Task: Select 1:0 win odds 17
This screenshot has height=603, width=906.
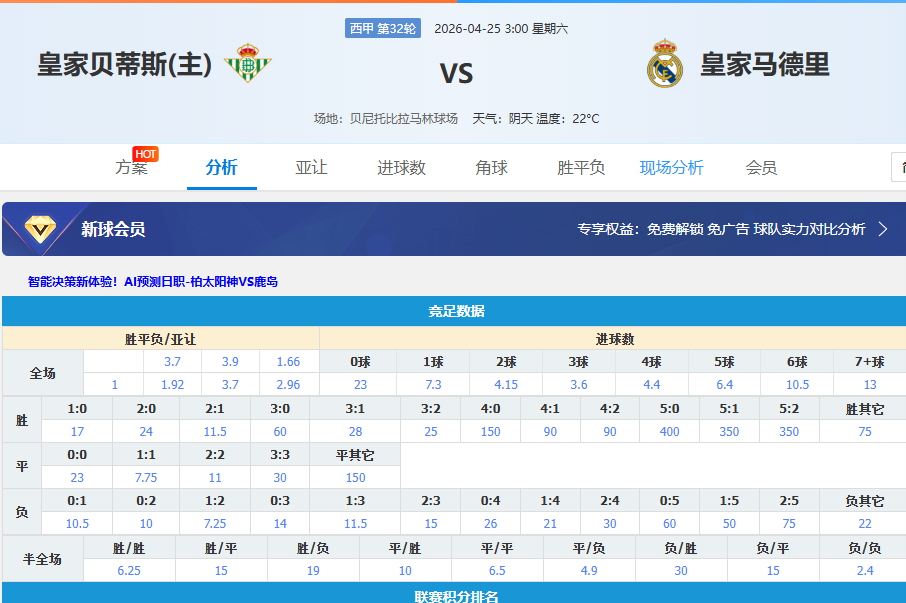Action: tap(77, 431)
